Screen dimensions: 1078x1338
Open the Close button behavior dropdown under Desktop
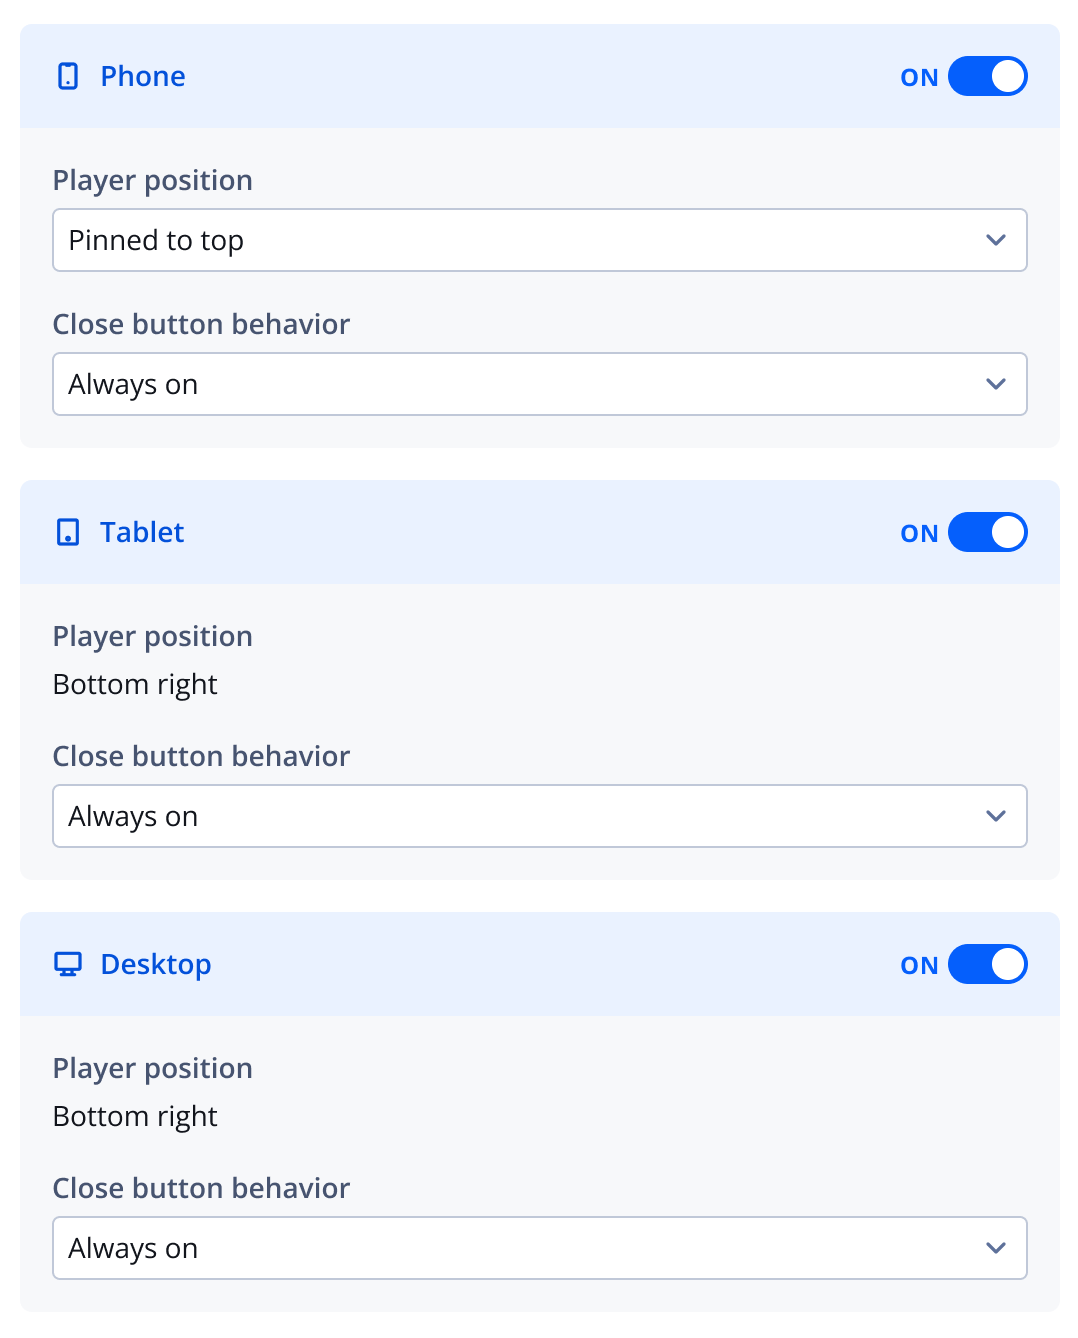pos(540,1248)
